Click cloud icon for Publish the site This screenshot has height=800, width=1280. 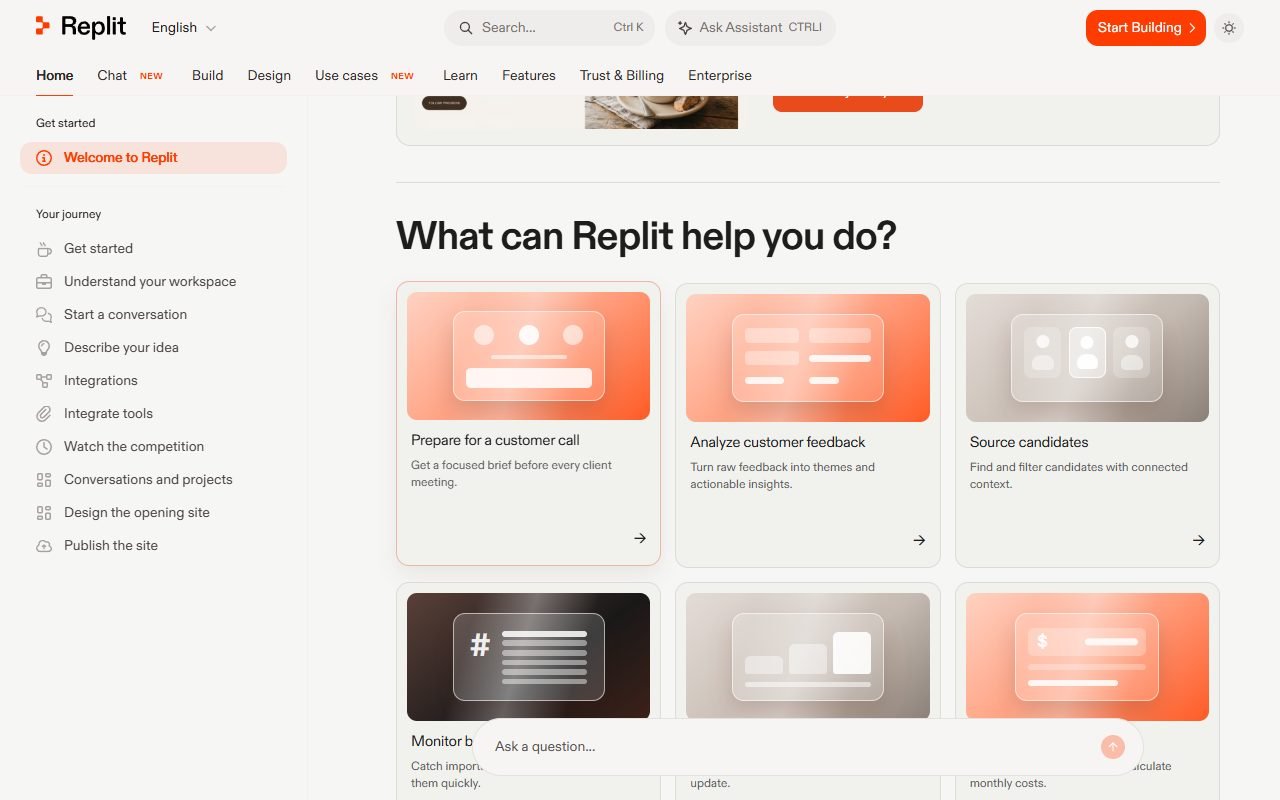click(x=44, y=546)
